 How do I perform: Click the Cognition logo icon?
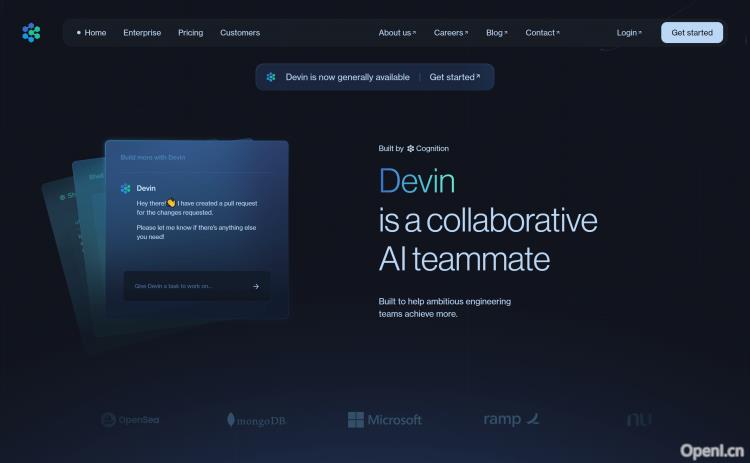[410, 149]
